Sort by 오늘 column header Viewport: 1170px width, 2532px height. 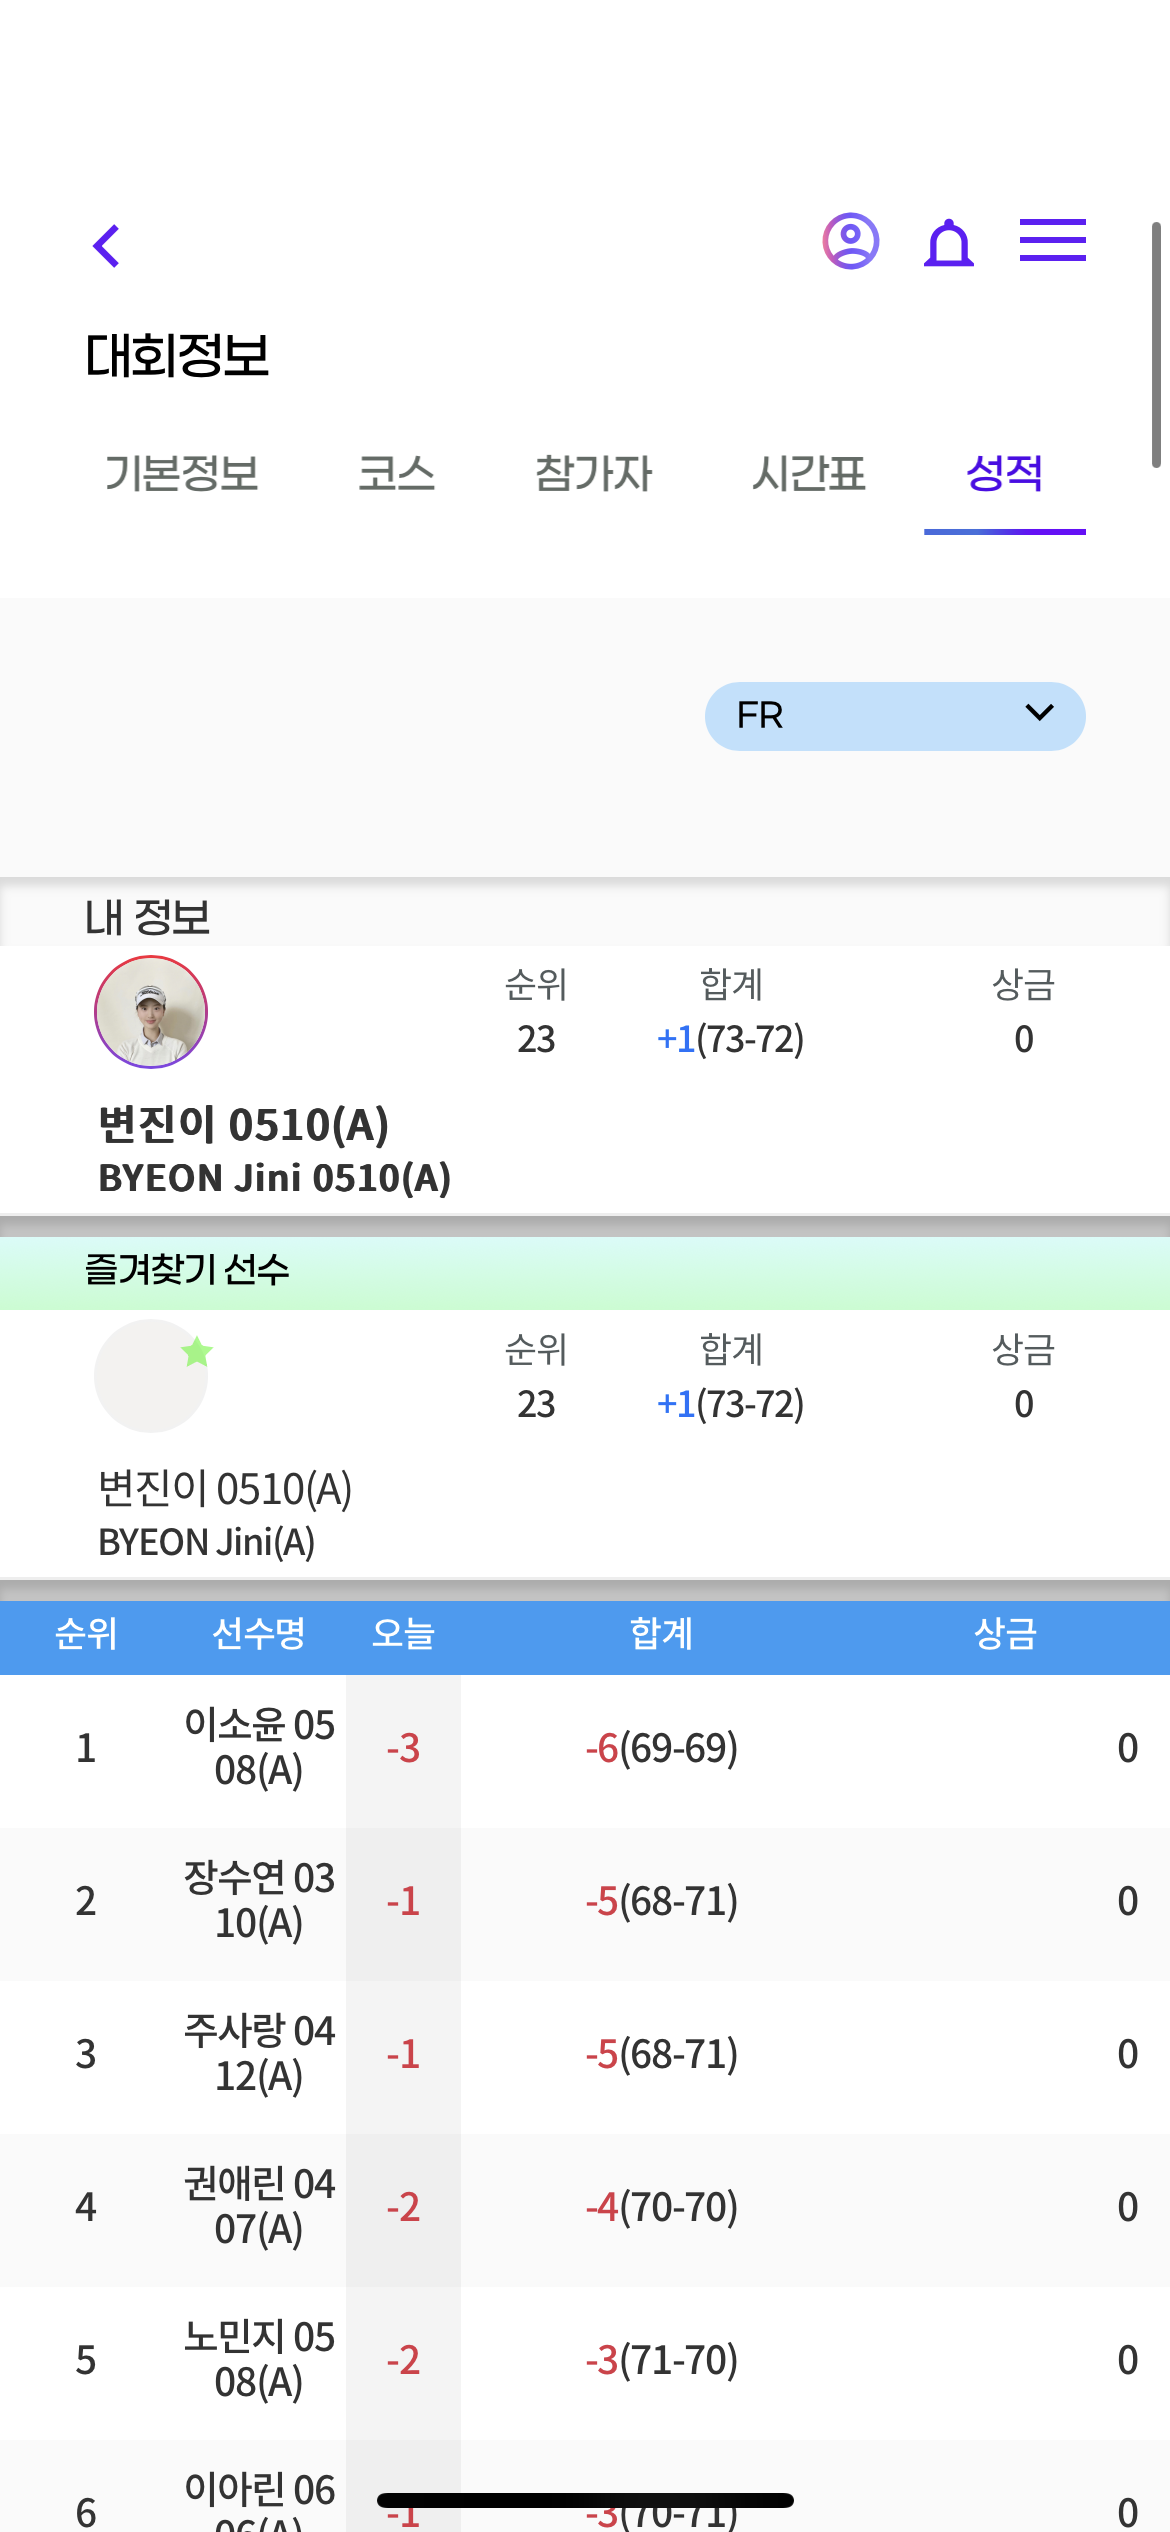(403, 1634)
